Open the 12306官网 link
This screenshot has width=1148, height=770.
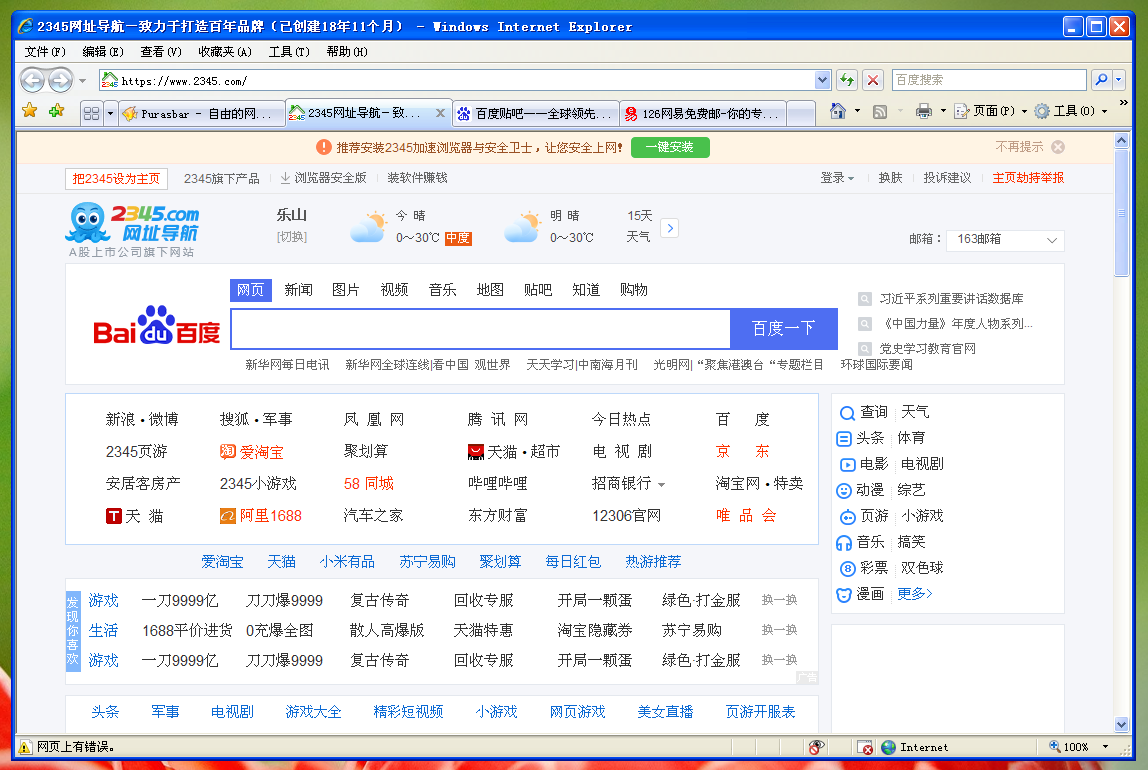click(627, 516)
